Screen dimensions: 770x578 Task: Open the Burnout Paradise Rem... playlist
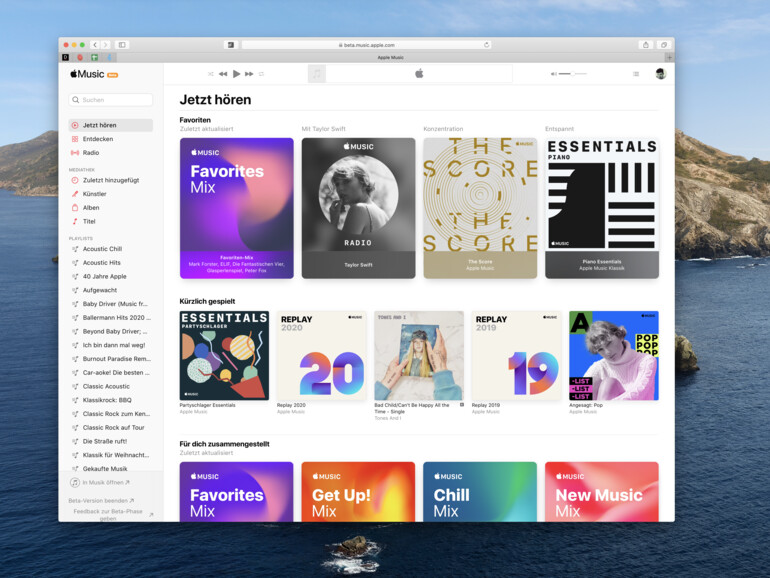pyautogui.click(x=111, y=359)
